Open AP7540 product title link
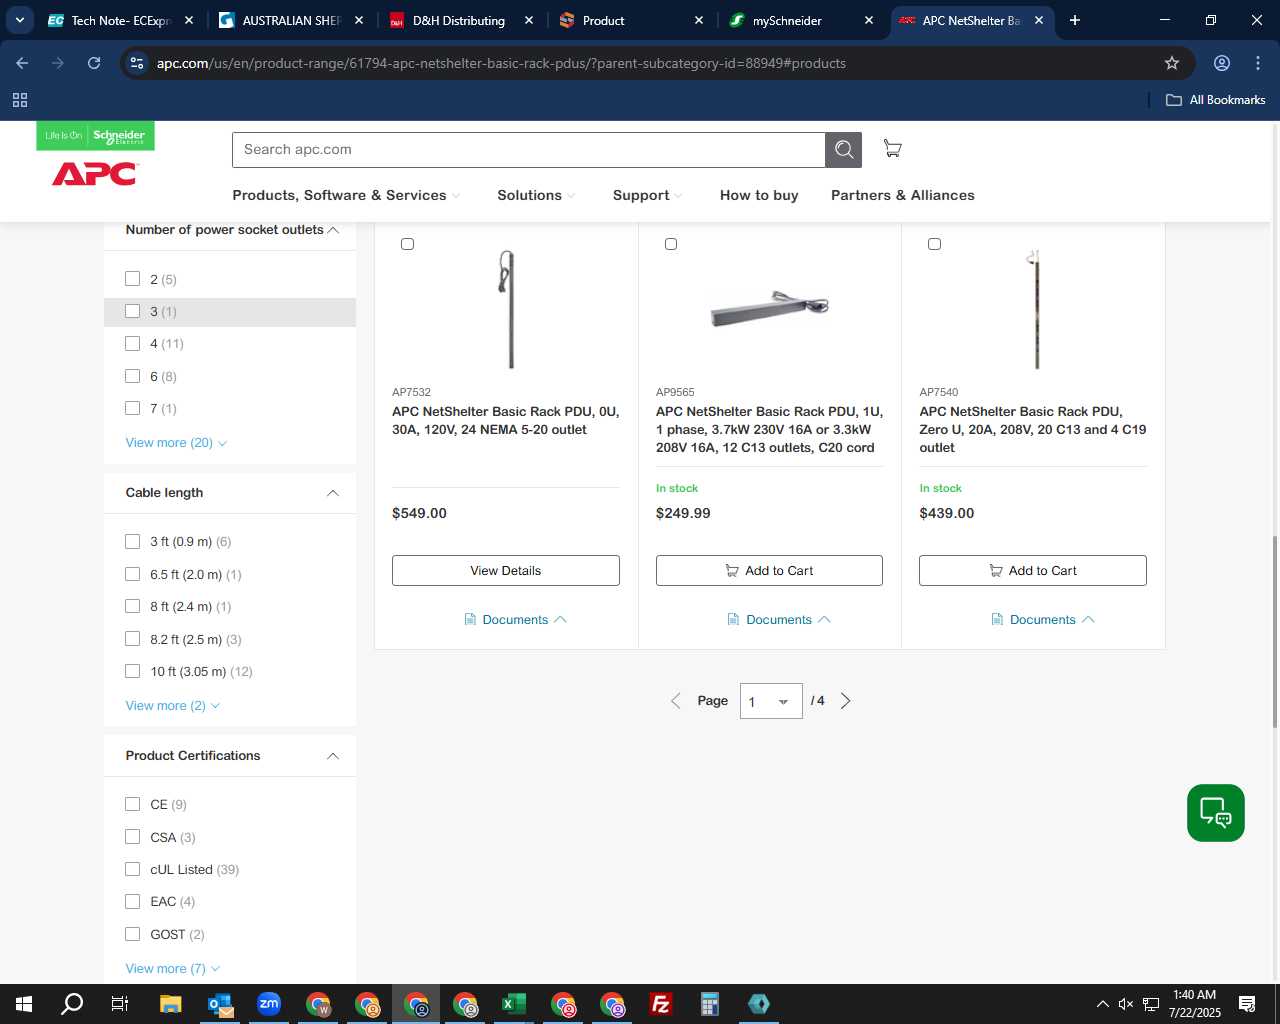This screenshot has height=1024, width=1280. (1033, 430)
